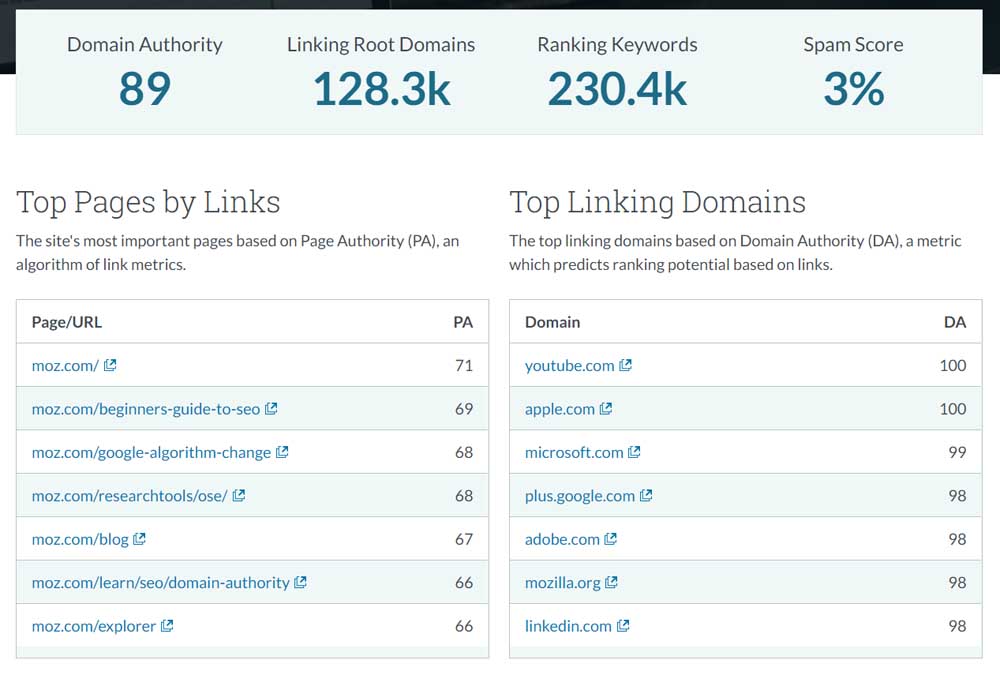1000x675 pixels.
Task: Click the Page/URL column header
Action: click(x=67, y=322)
